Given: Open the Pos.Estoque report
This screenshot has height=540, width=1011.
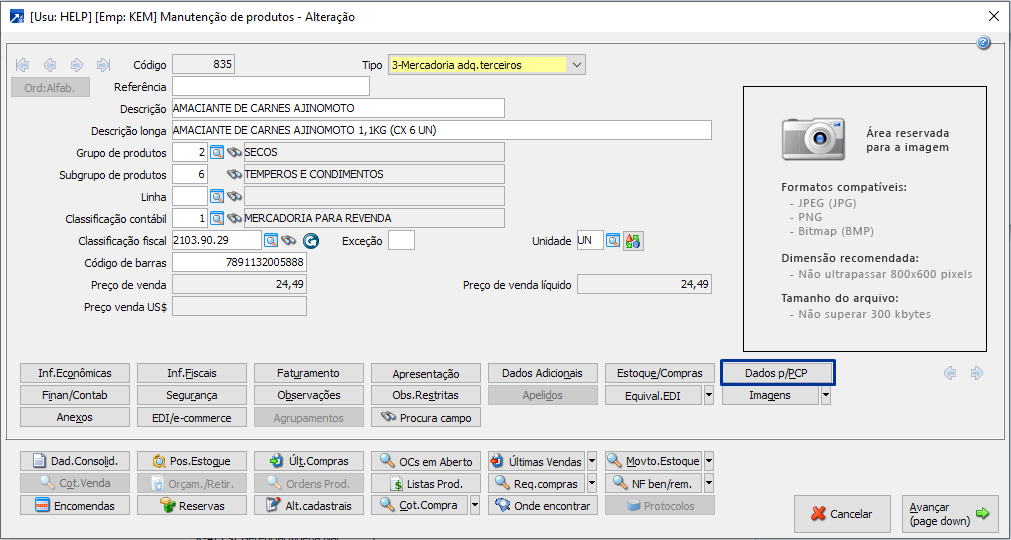Looking at the screenshot, I should [192, 461].
